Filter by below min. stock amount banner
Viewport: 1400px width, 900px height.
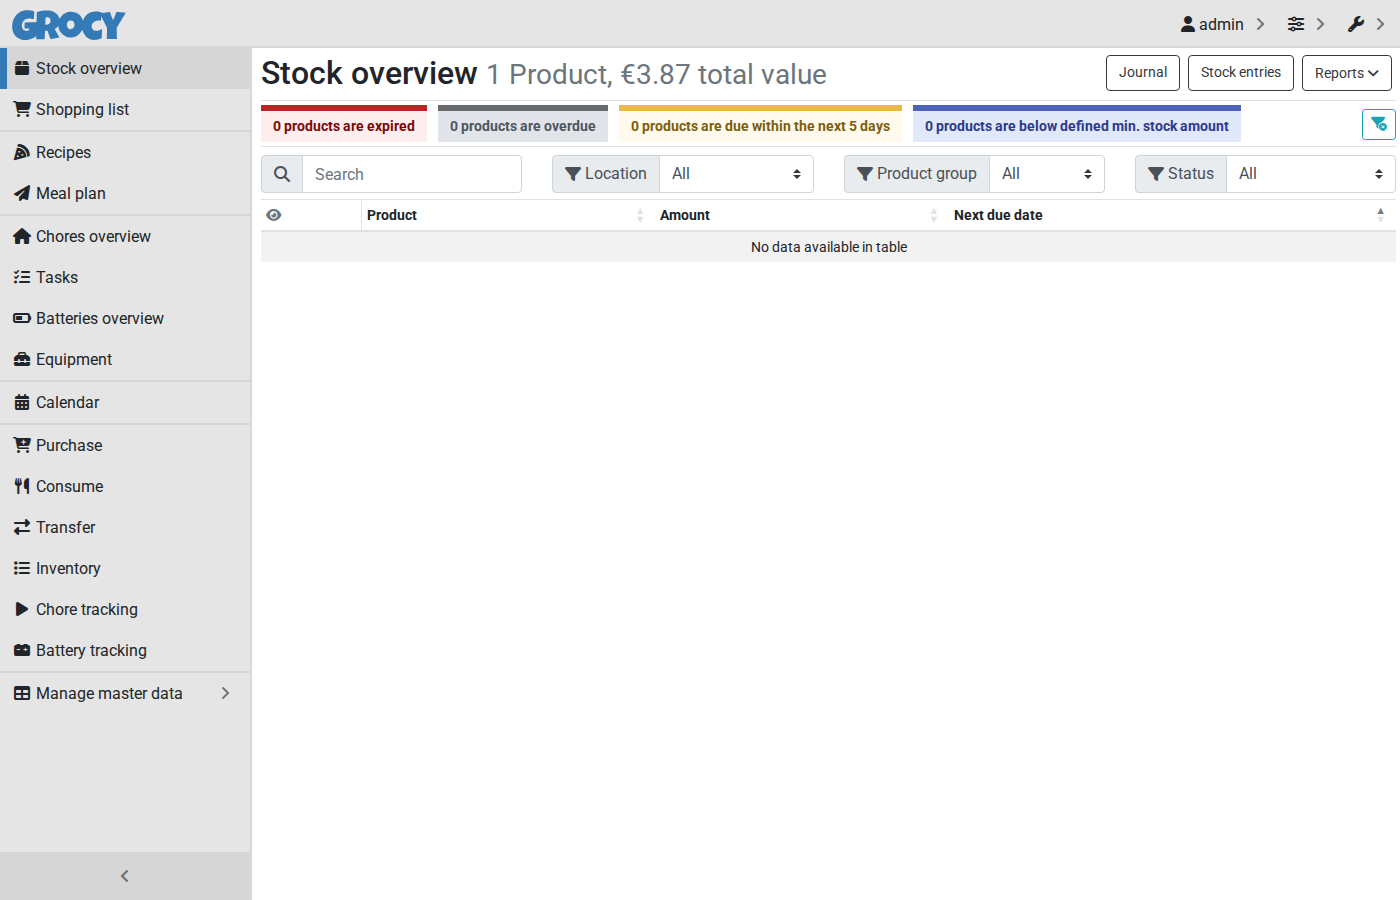[x=1077, y=124]
